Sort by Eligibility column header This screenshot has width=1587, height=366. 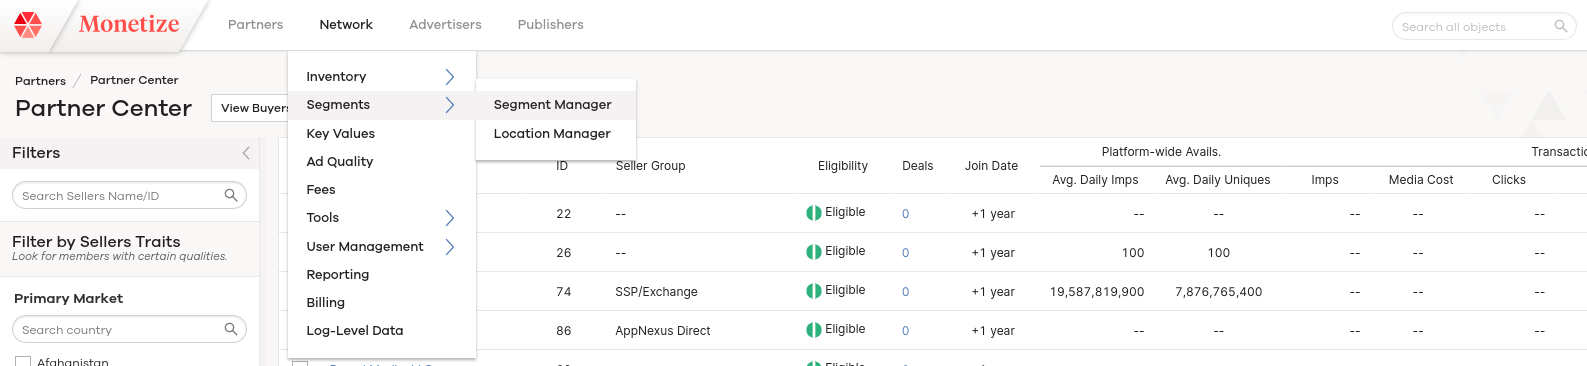[x=843, y=166]
